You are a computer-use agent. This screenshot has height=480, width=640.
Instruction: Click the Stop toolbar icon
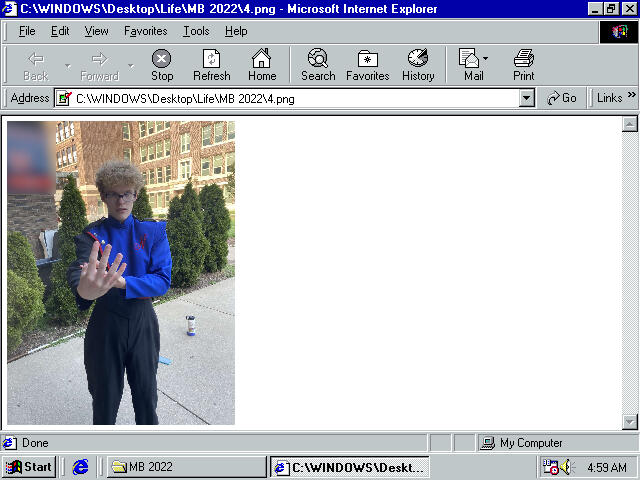coord(161,65)
